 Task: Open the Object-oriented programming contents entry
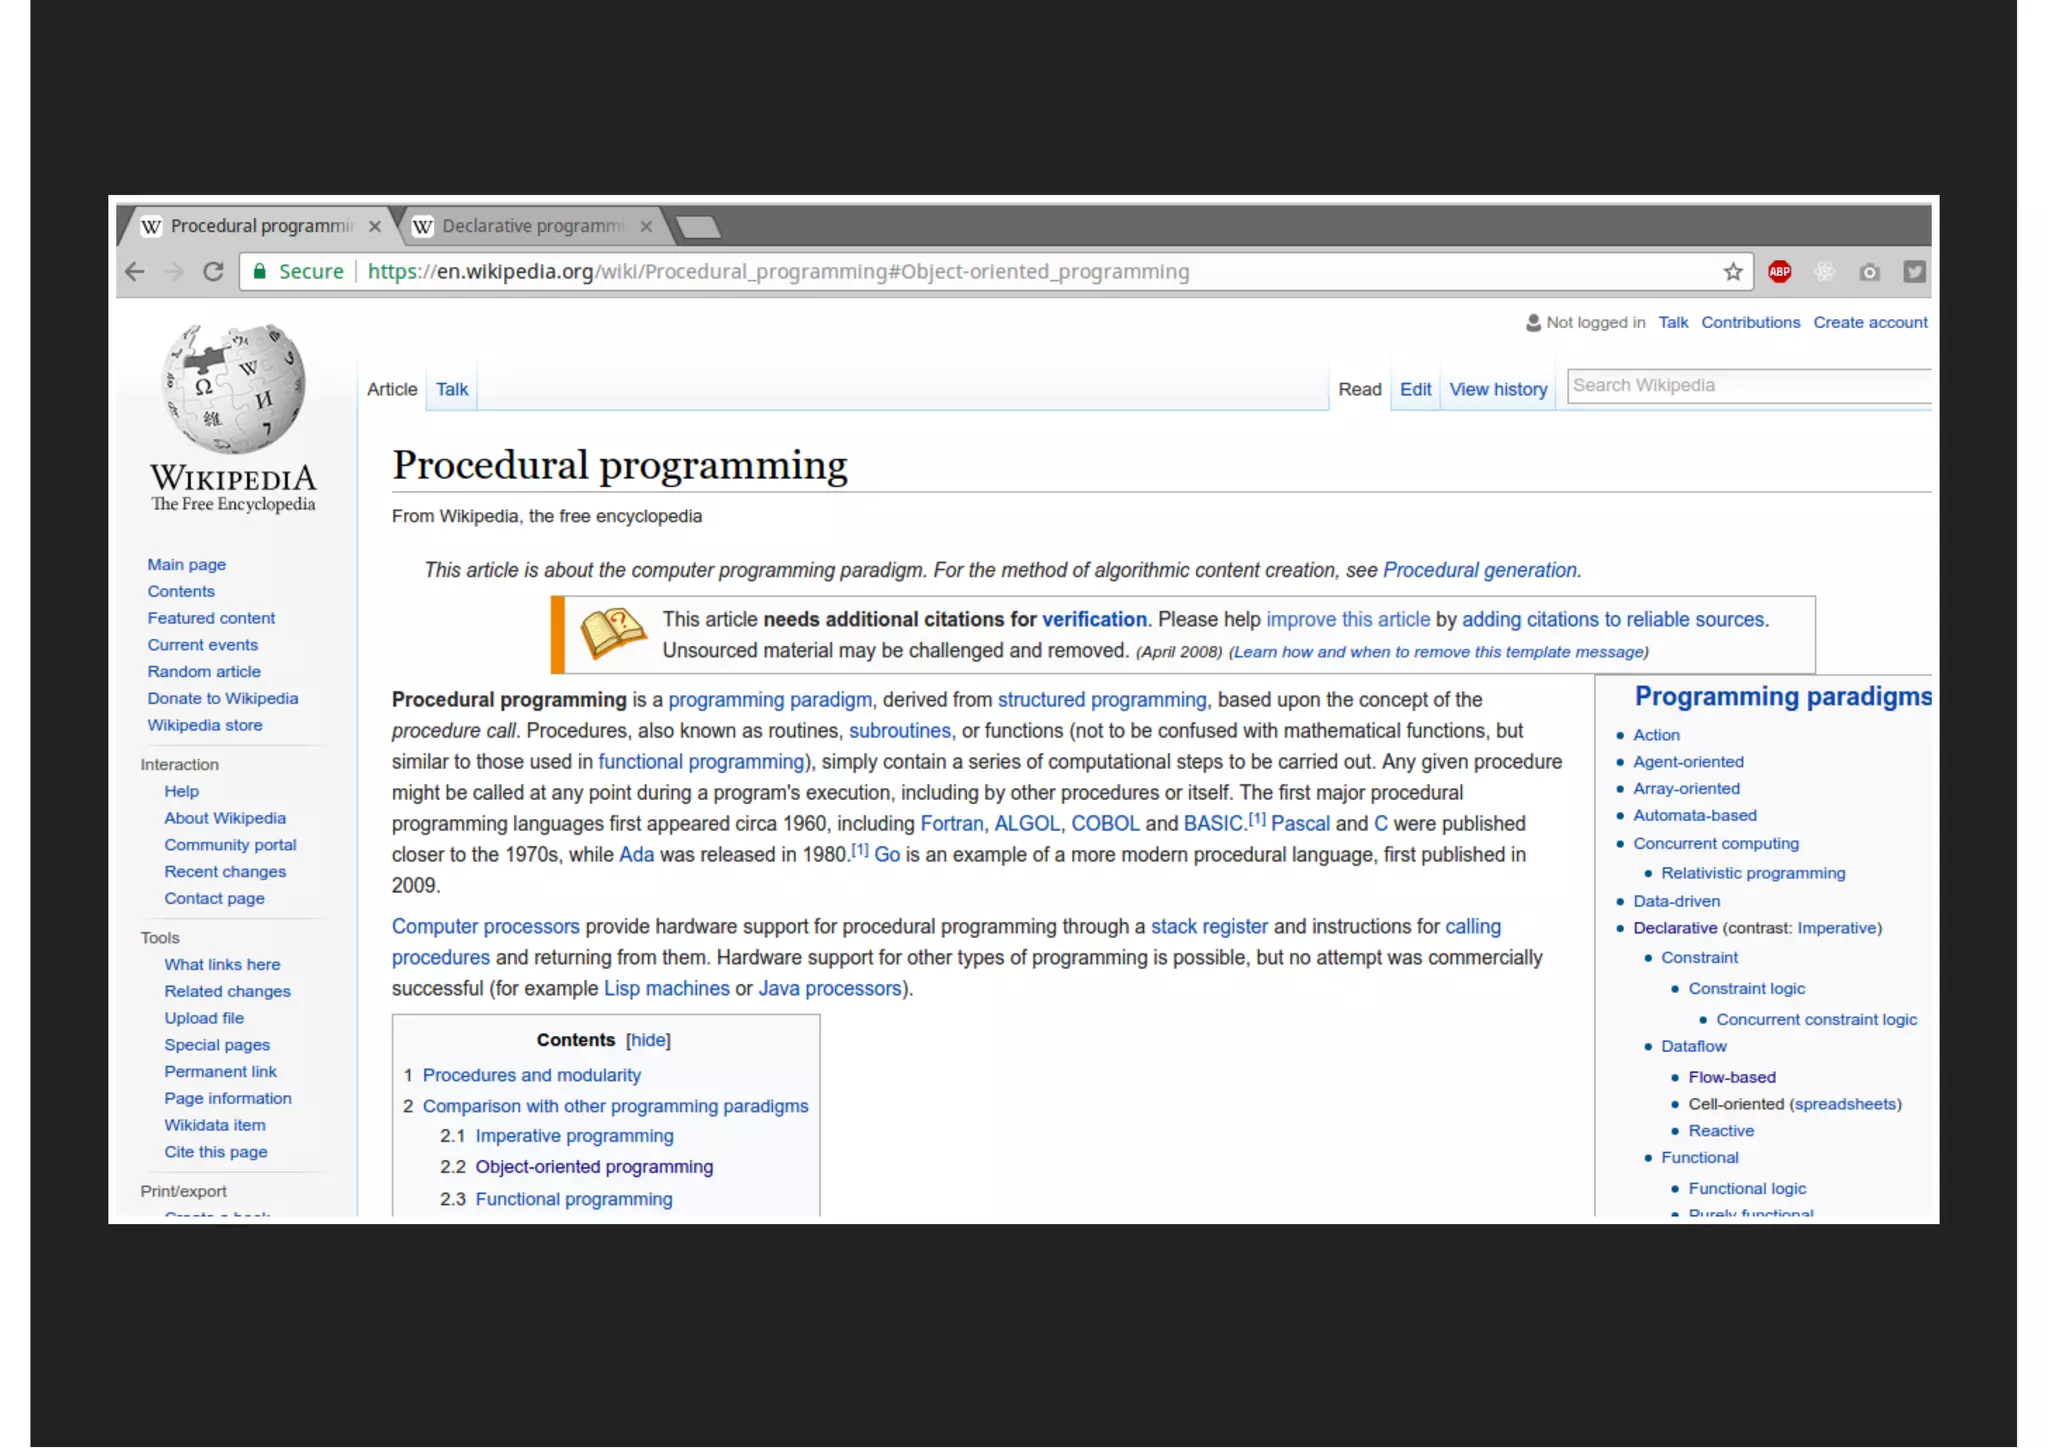(x=594, y=1167)
